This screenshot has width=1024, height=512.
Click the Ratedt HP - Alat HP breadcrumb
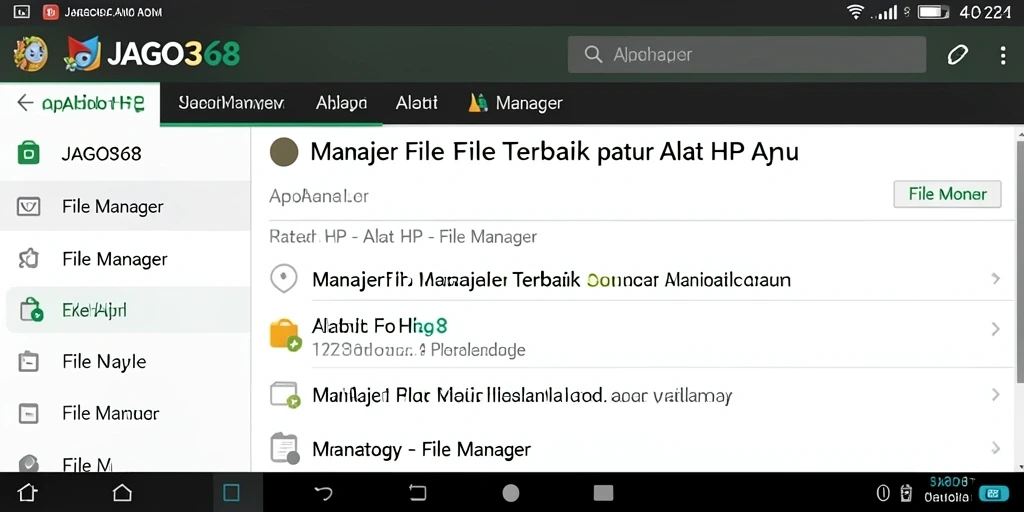point(403,236)
